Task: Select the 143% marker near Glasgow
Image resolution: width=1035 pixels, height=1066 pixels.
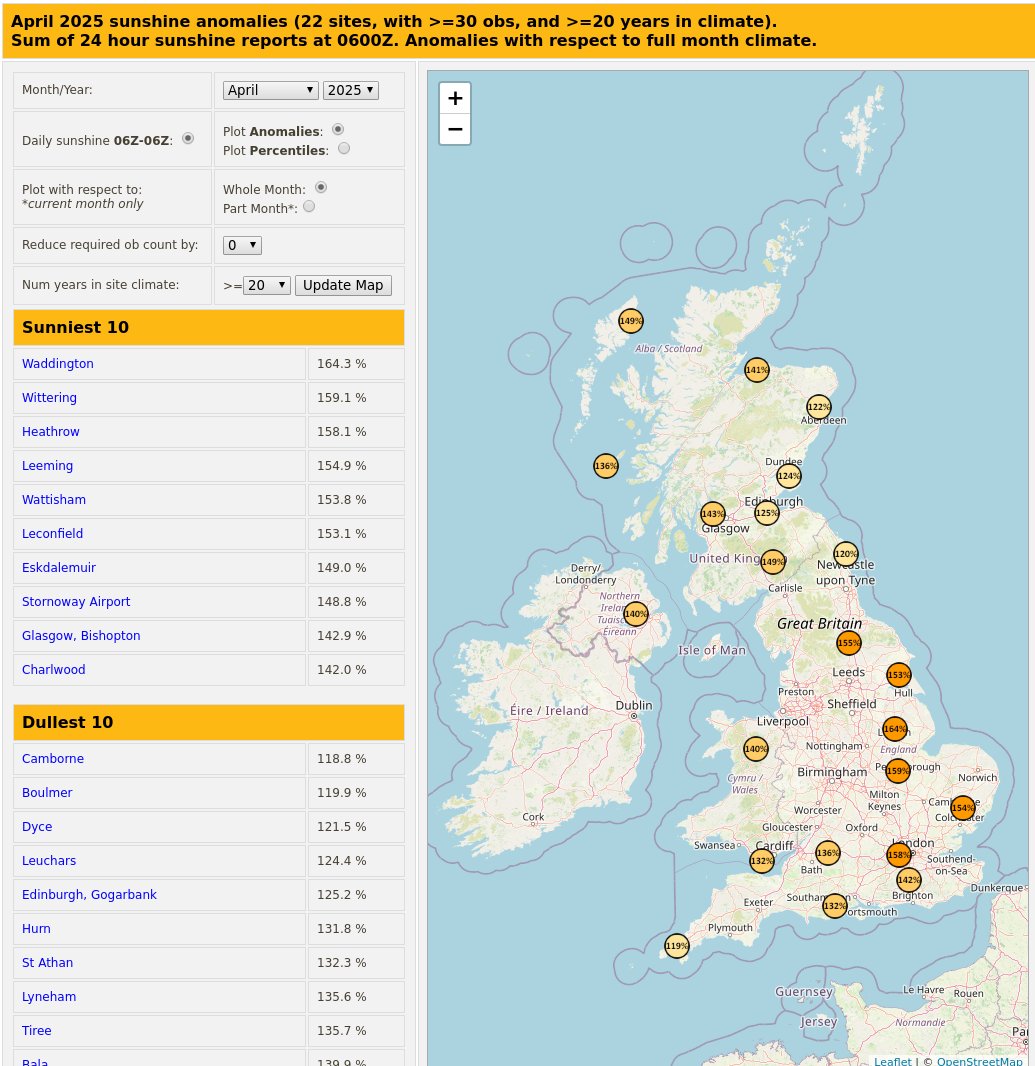Action: [712, 513]
